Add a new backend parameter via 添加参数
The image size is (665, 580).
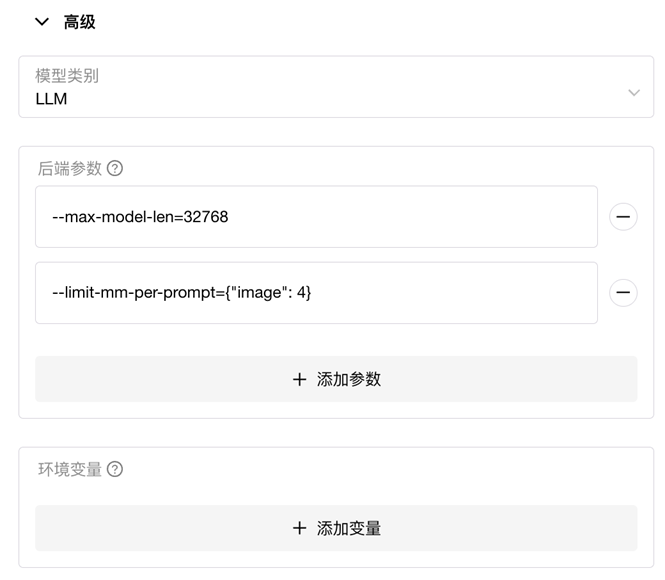336,379
